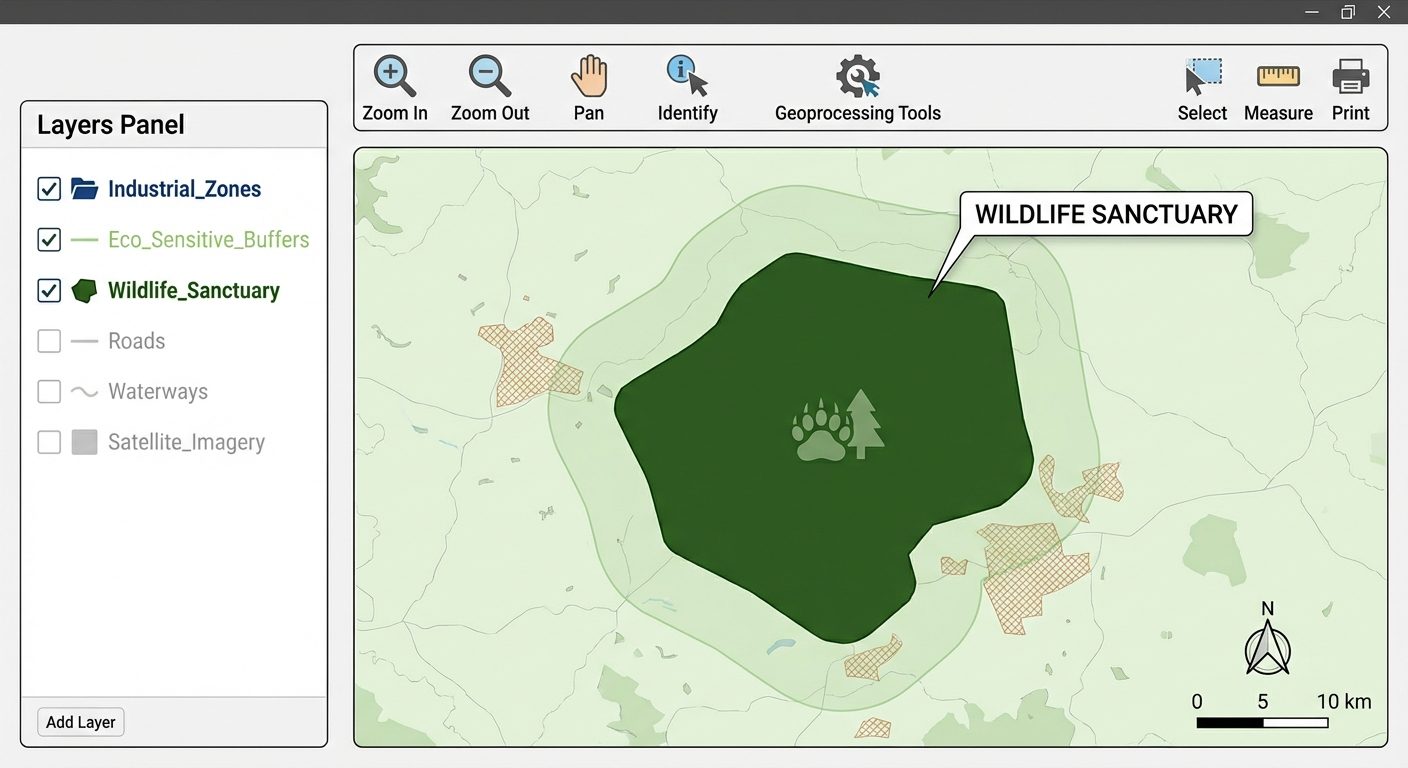Activate the Select tool
Screen dimensions: 1408x768
click(x=1201, y=87)
